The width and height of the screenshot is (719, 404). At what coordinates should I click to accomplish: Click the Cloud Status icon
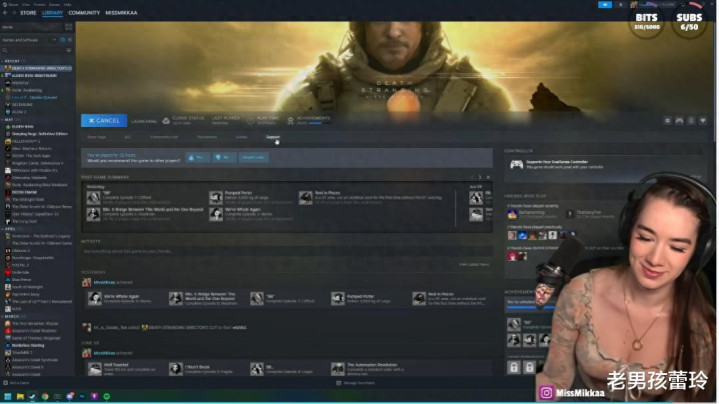tap(166, 121)
